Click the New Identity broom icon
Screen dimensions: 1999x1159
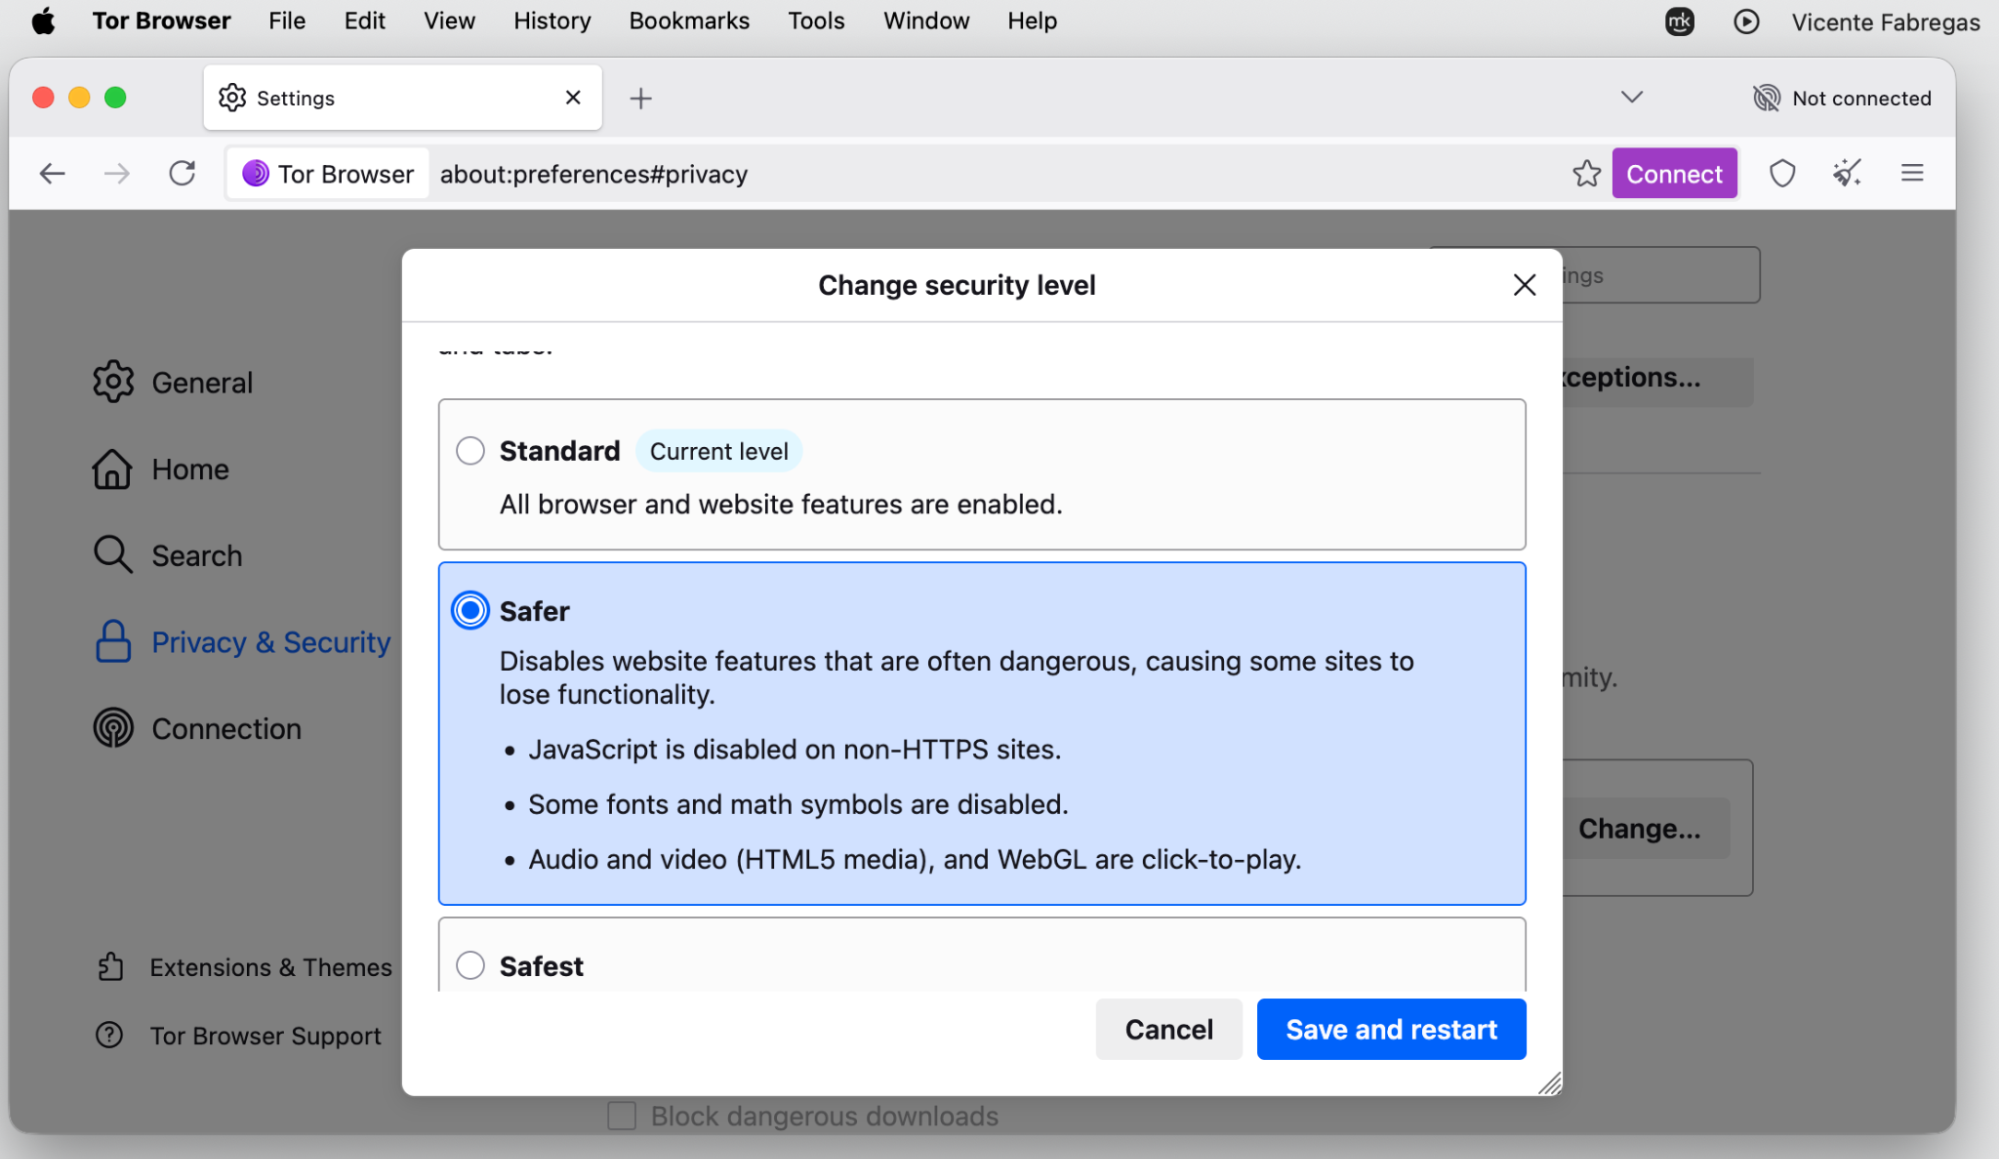[1847, 174]
